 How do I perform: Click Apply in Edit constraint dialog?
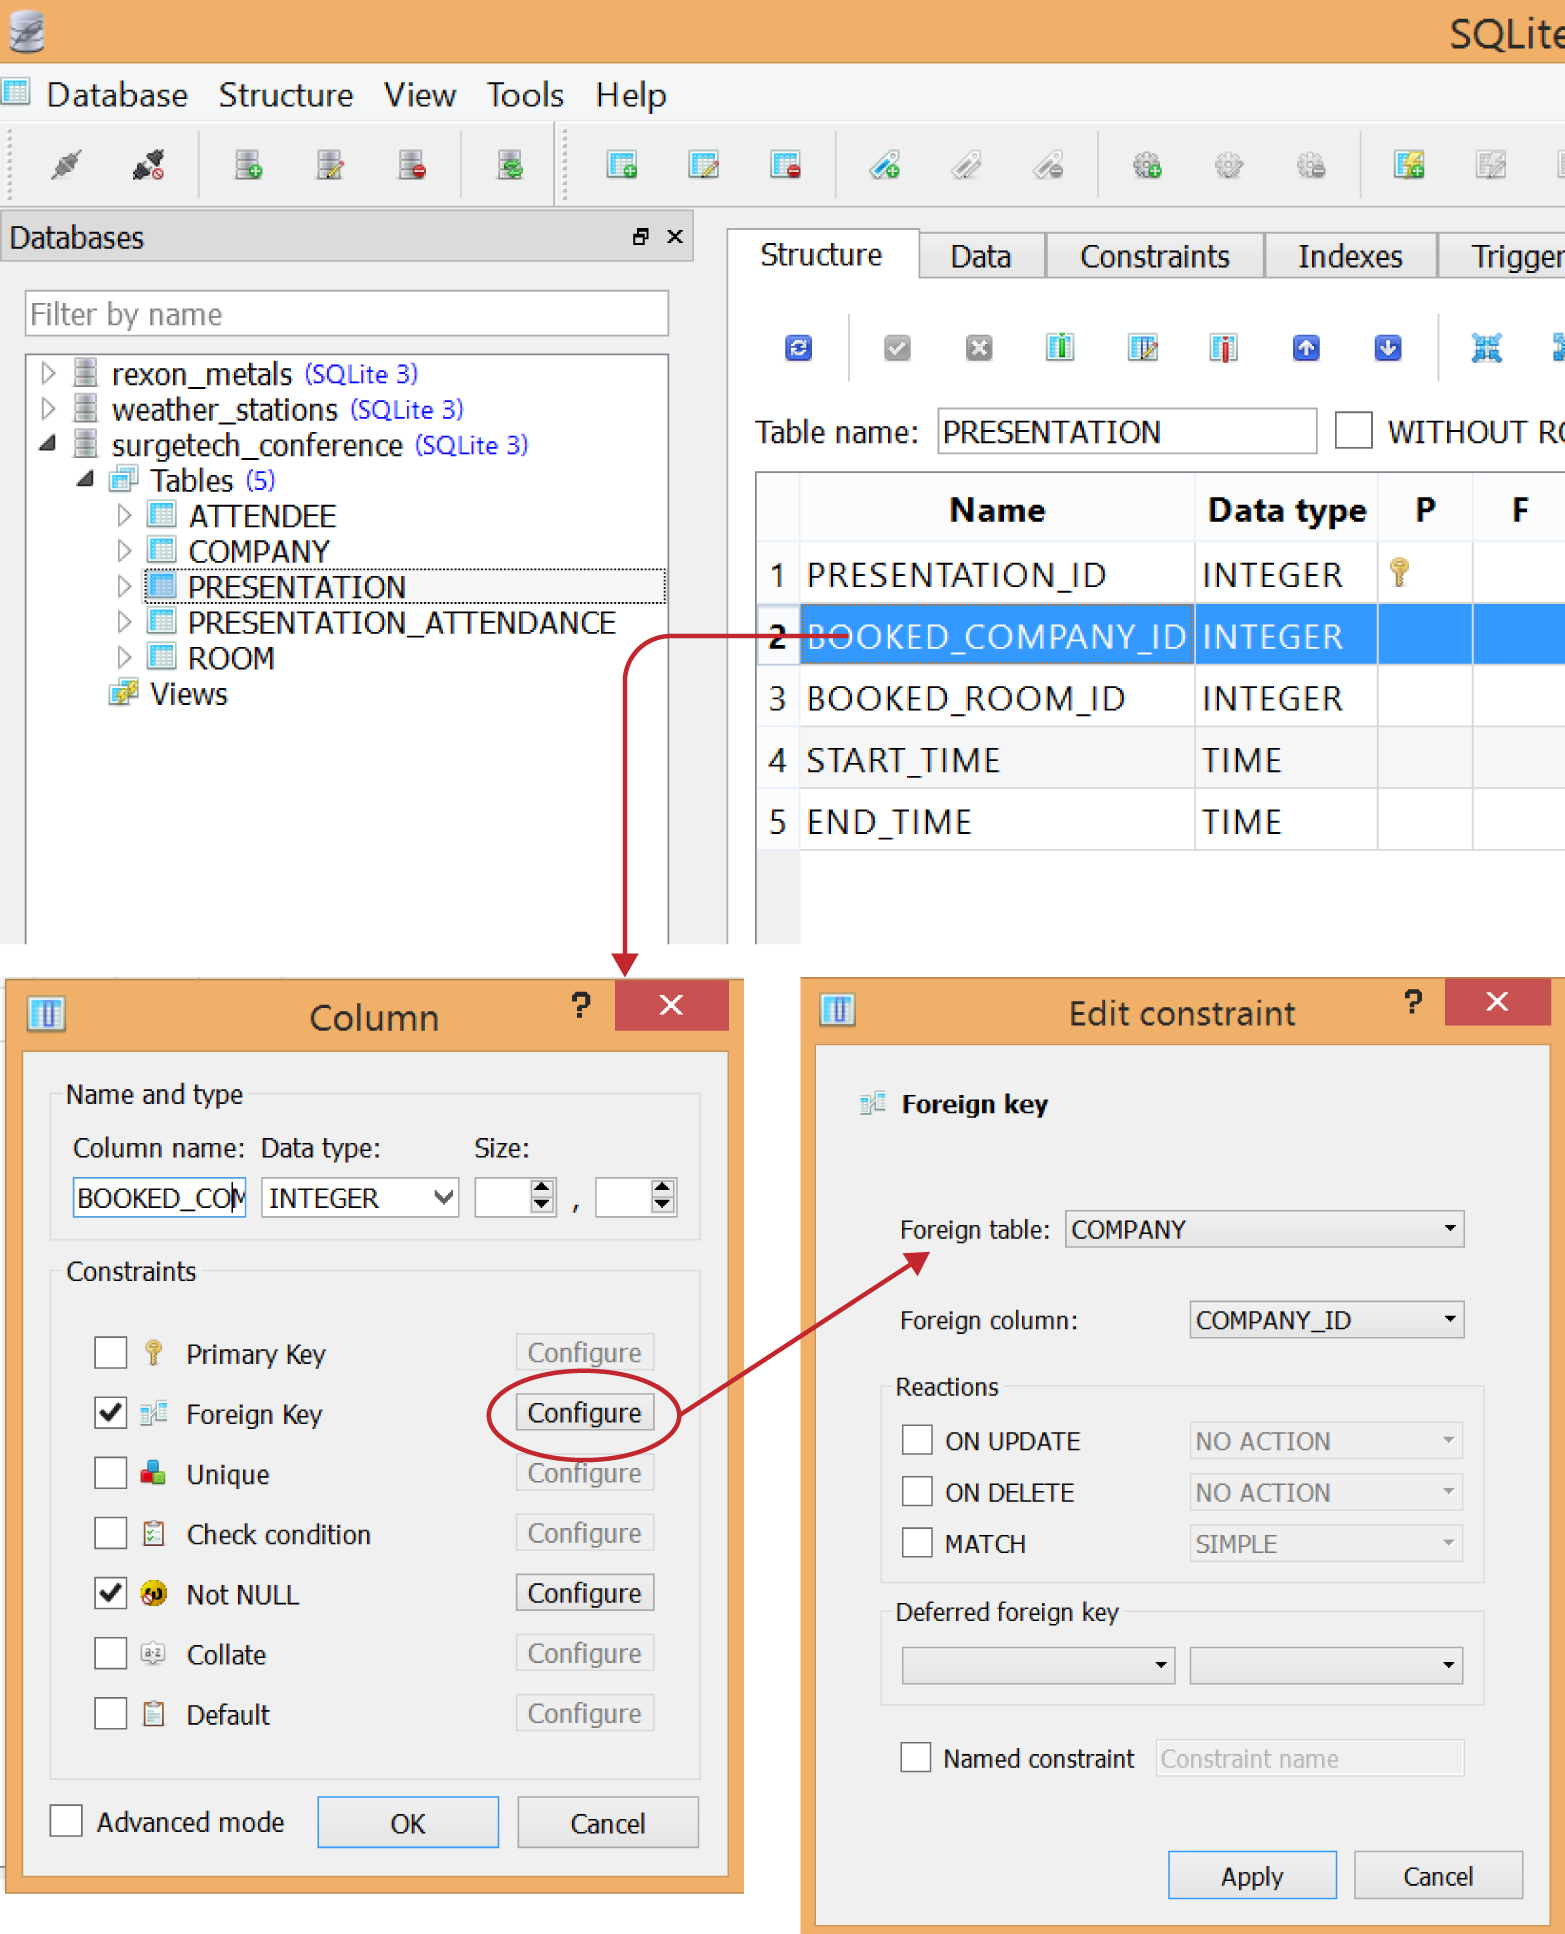tap(1251, 1876)
